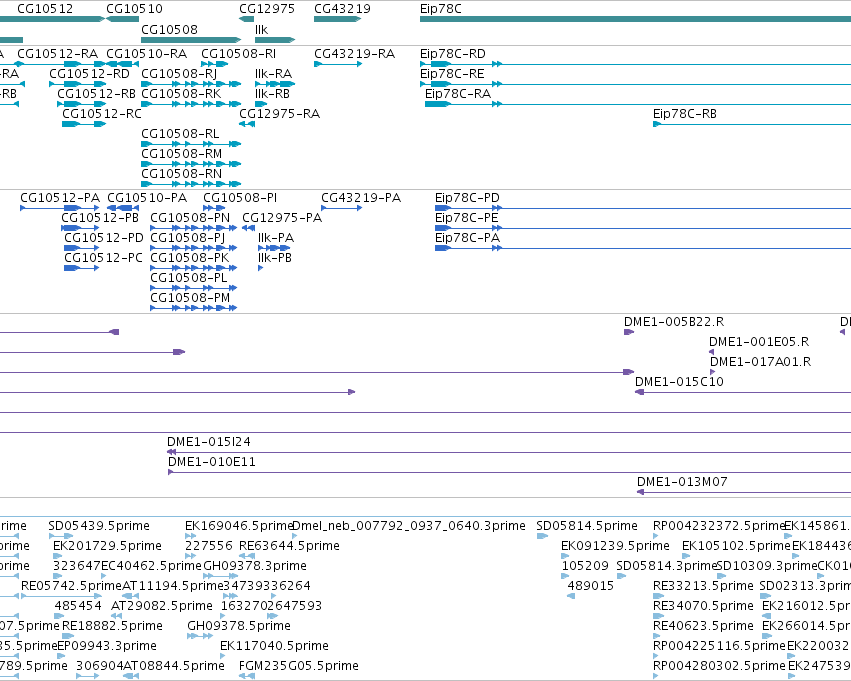Open EST label EK091239.5prime
Image resolution: width=851 pixels, height=681 pixels.
click(615, 546)
